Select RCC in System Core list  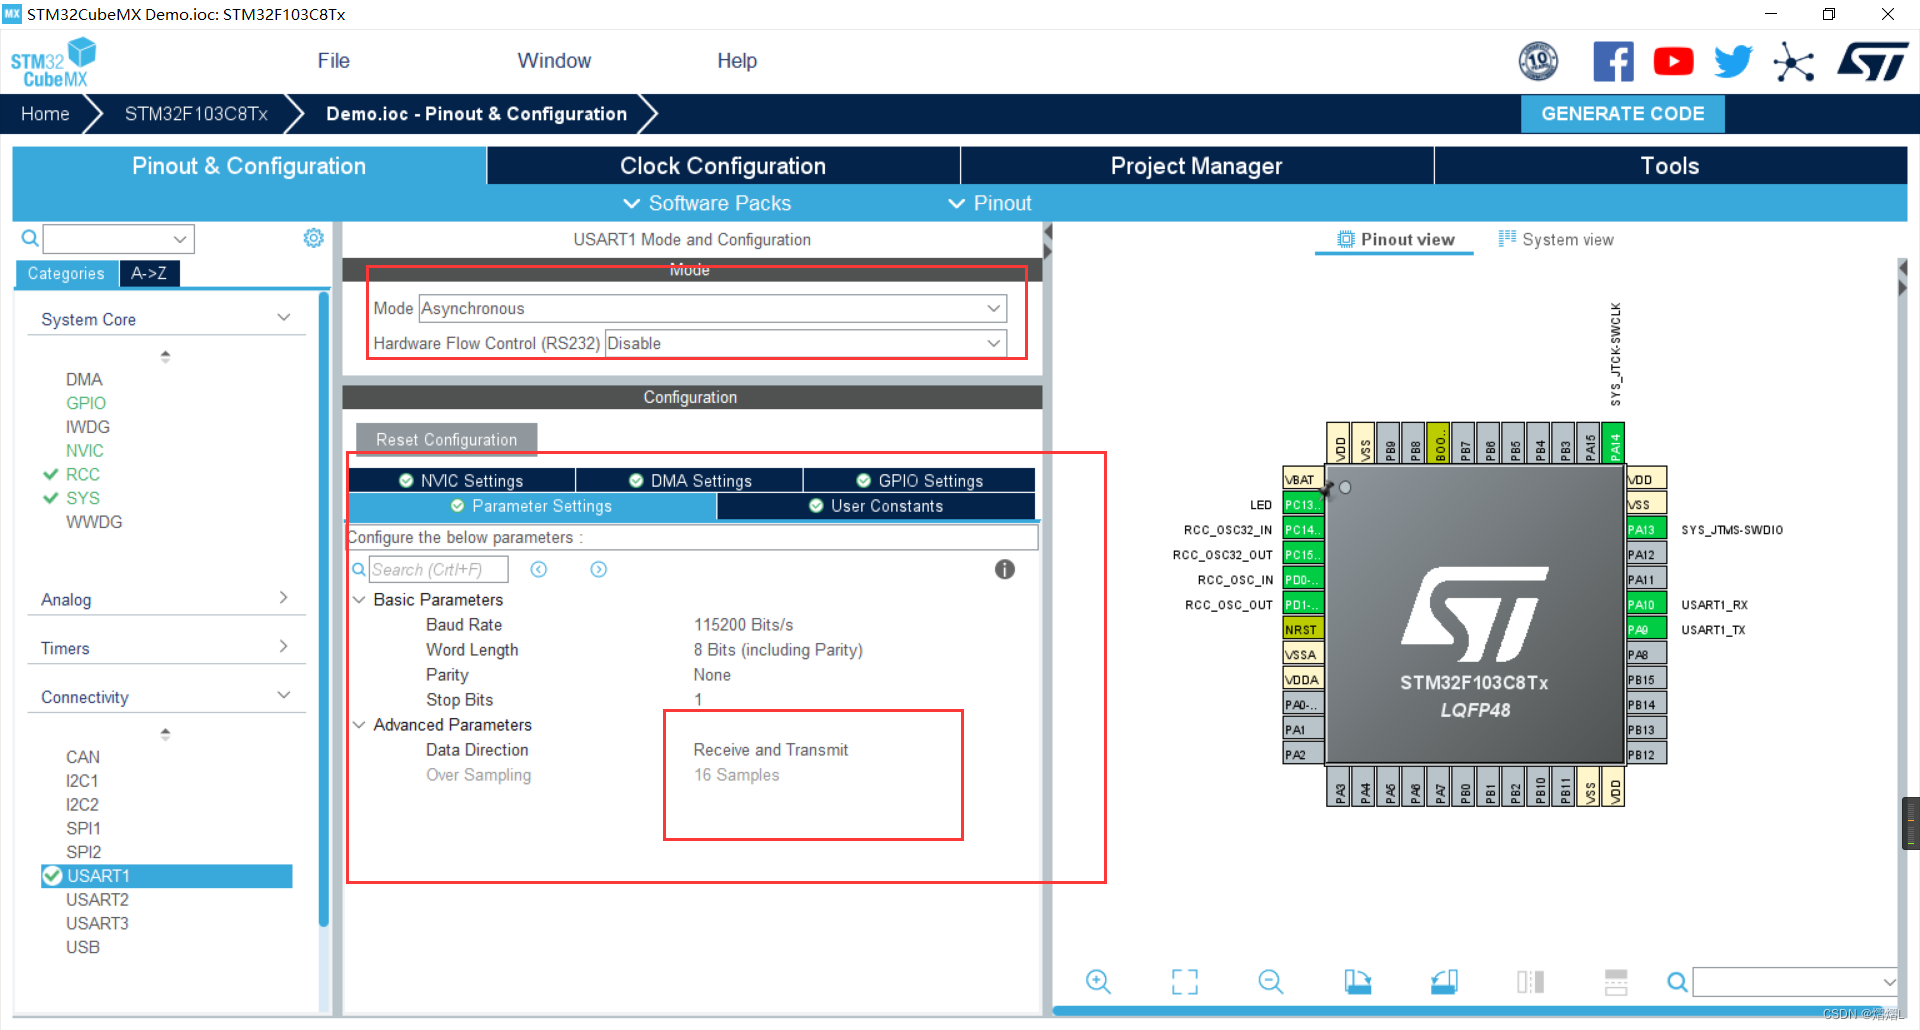tap(82, 474)
